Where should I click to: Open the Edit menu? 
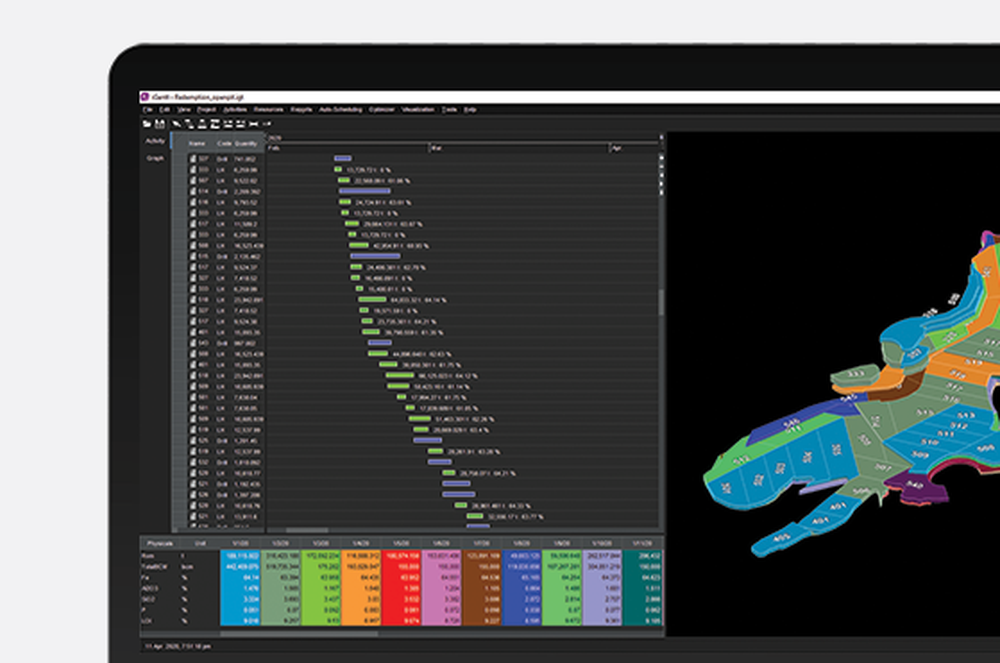[x=165, y=110]
